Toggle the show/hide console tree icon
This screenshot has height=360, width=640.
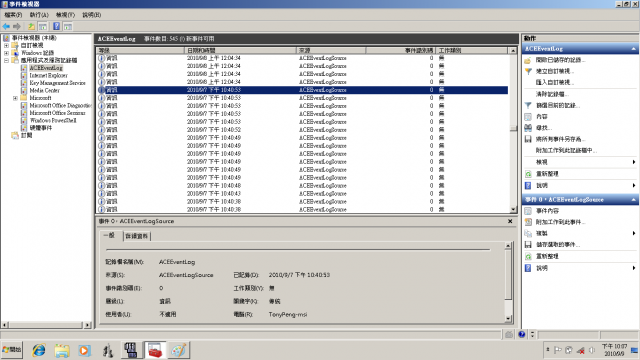42,27
